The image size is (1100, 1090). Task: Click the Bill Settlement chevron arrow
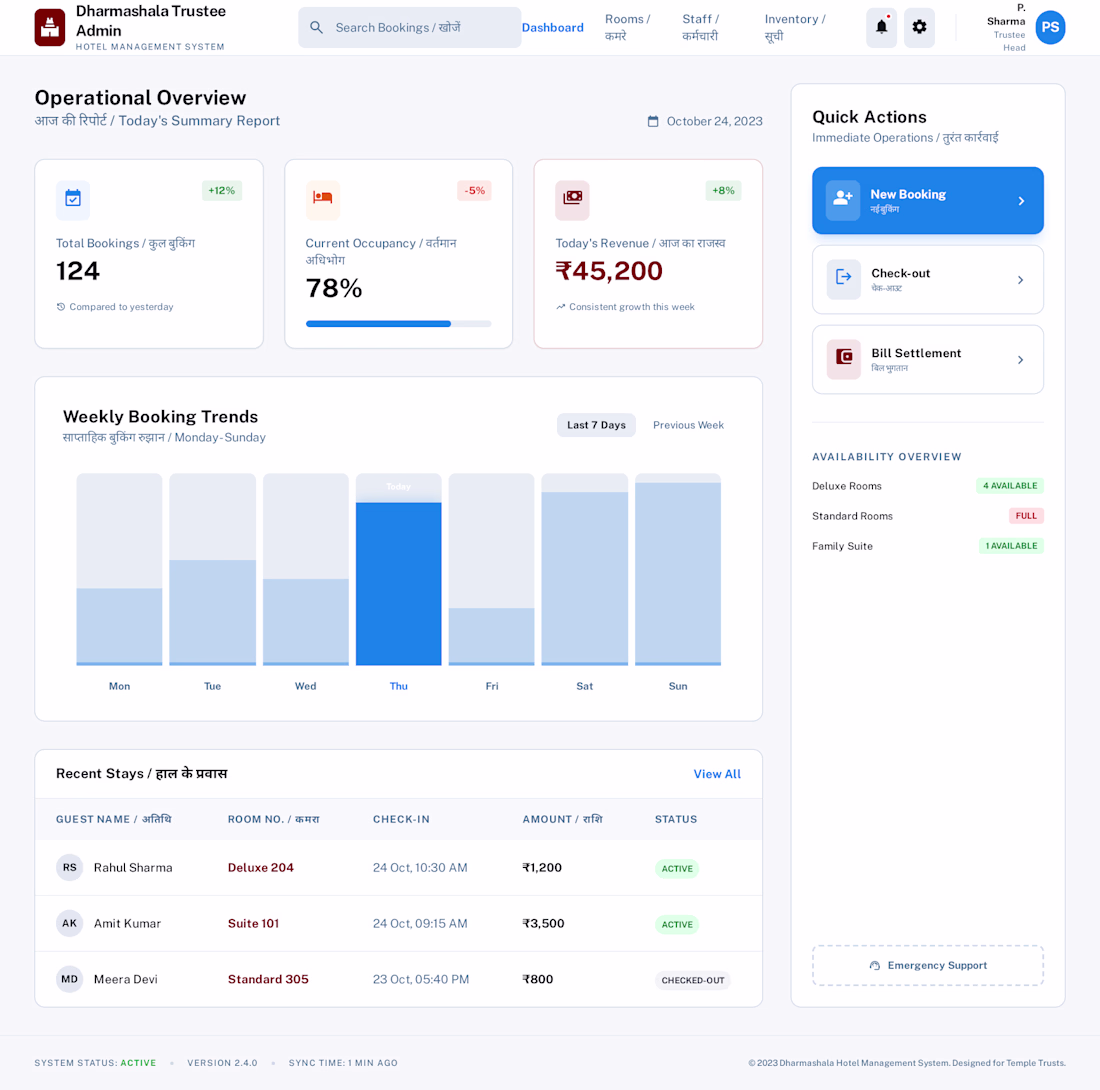(x=1021, y=359)
